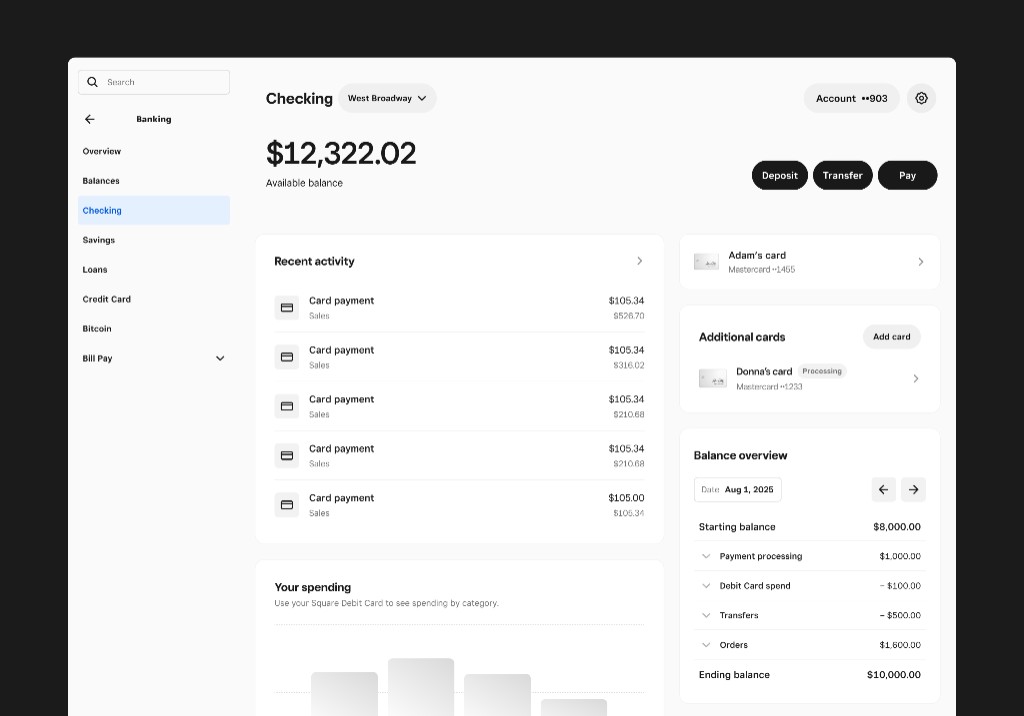The width and height of the screenshot is (1024, 716).
Task: Click chevron next to Adam's card
Action: click(921, 262)
